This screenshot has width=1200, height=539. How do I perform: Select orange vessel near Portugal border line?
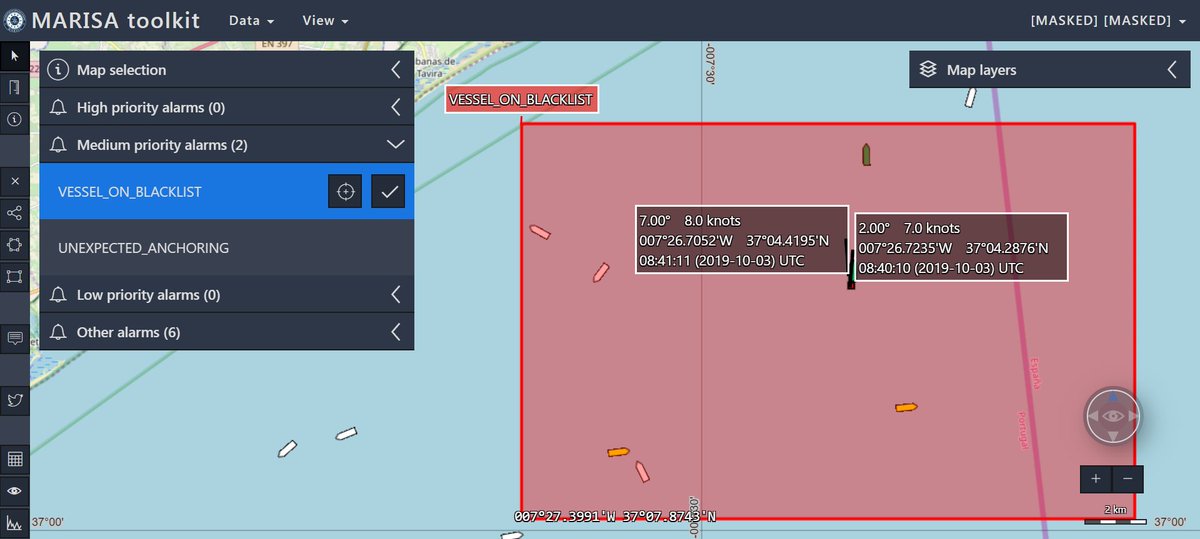(906, 407)
